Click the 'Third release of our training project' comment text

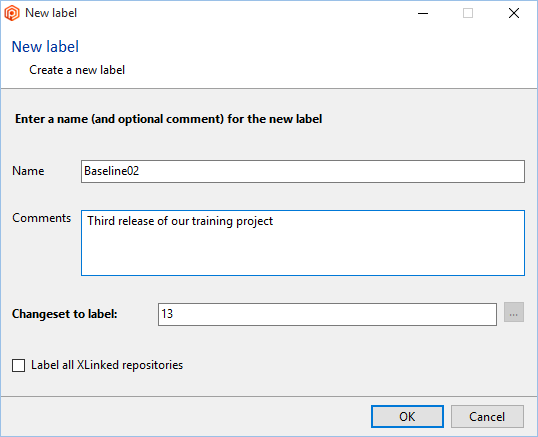[x=180, y=221]
